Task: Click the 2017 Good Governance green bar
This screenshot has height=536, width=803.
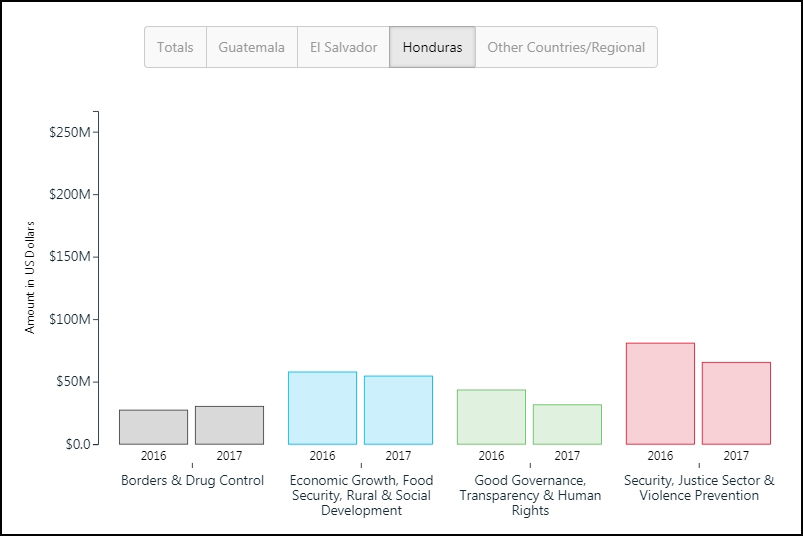Action: 567,424
